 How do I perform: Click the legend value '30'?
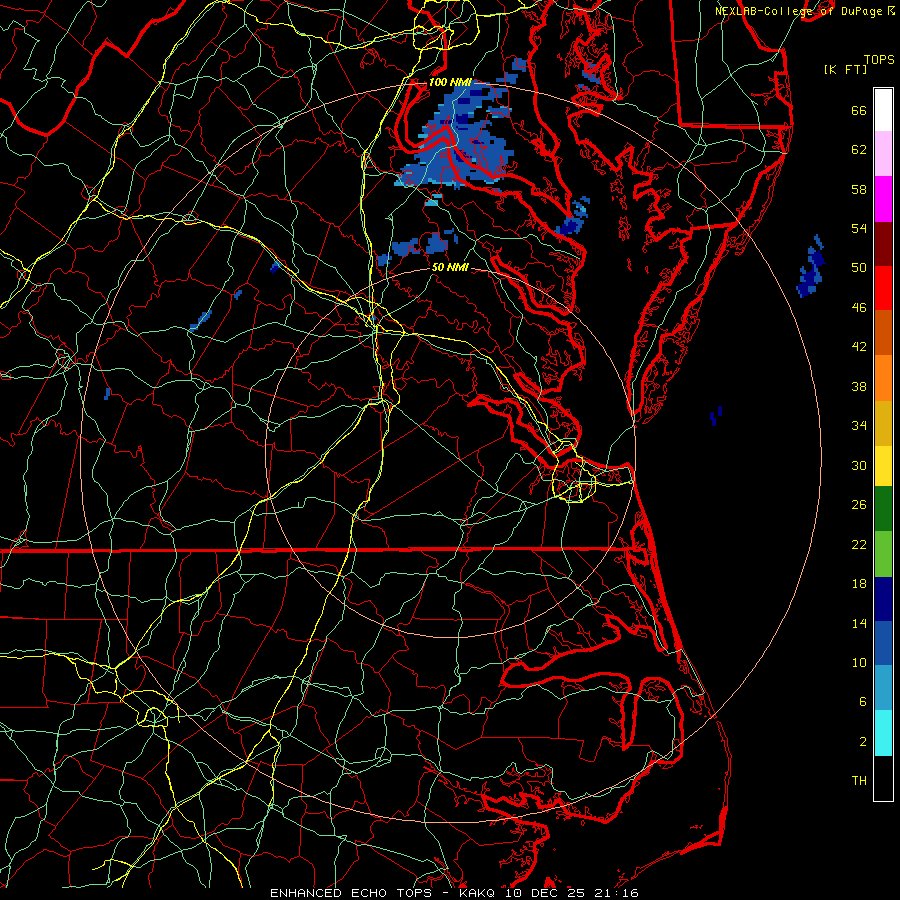point(859,465)
